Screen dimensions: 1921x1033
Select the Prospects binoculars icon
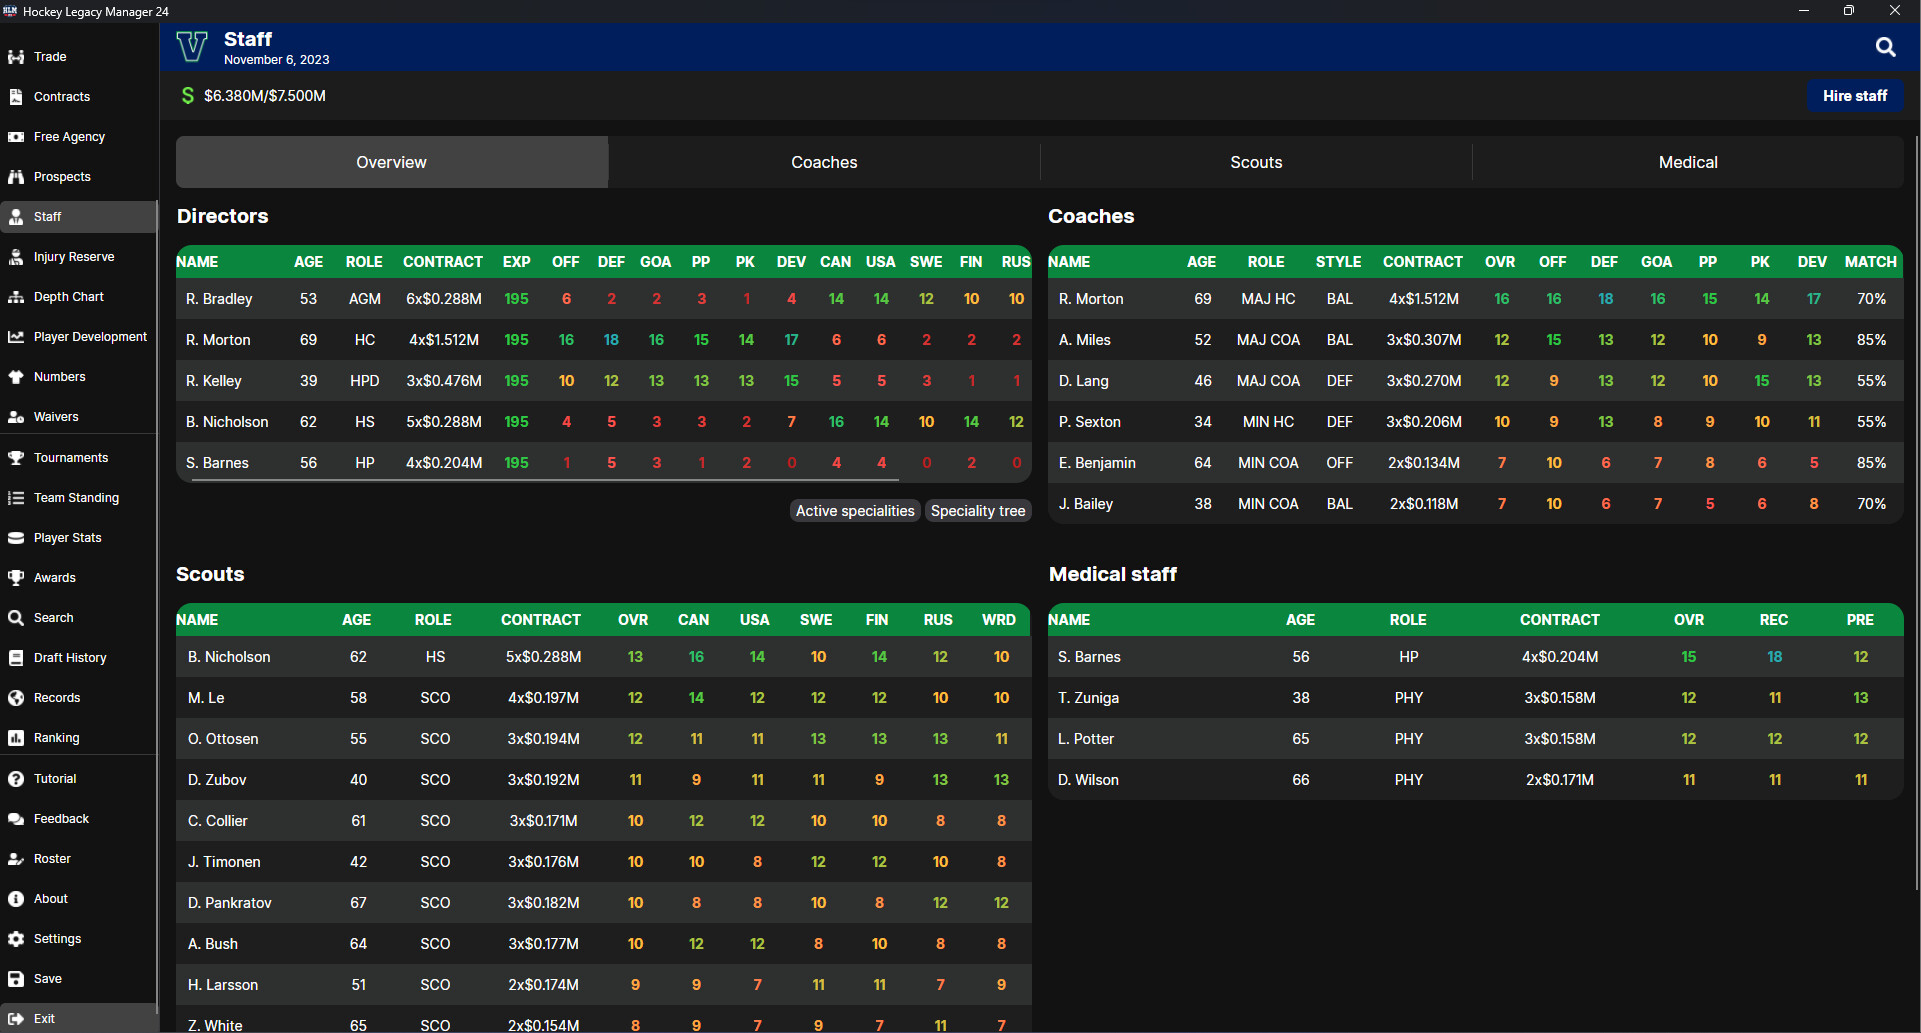16,177
